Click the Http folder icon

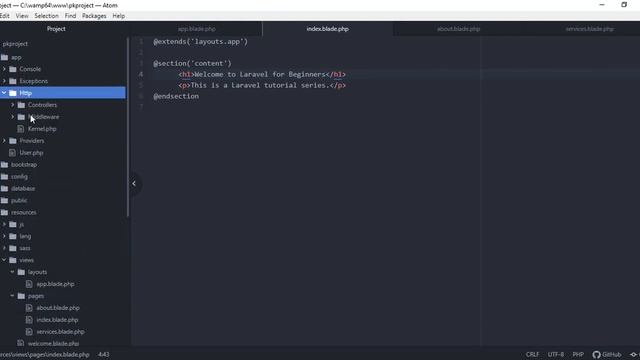click(13, 93)
